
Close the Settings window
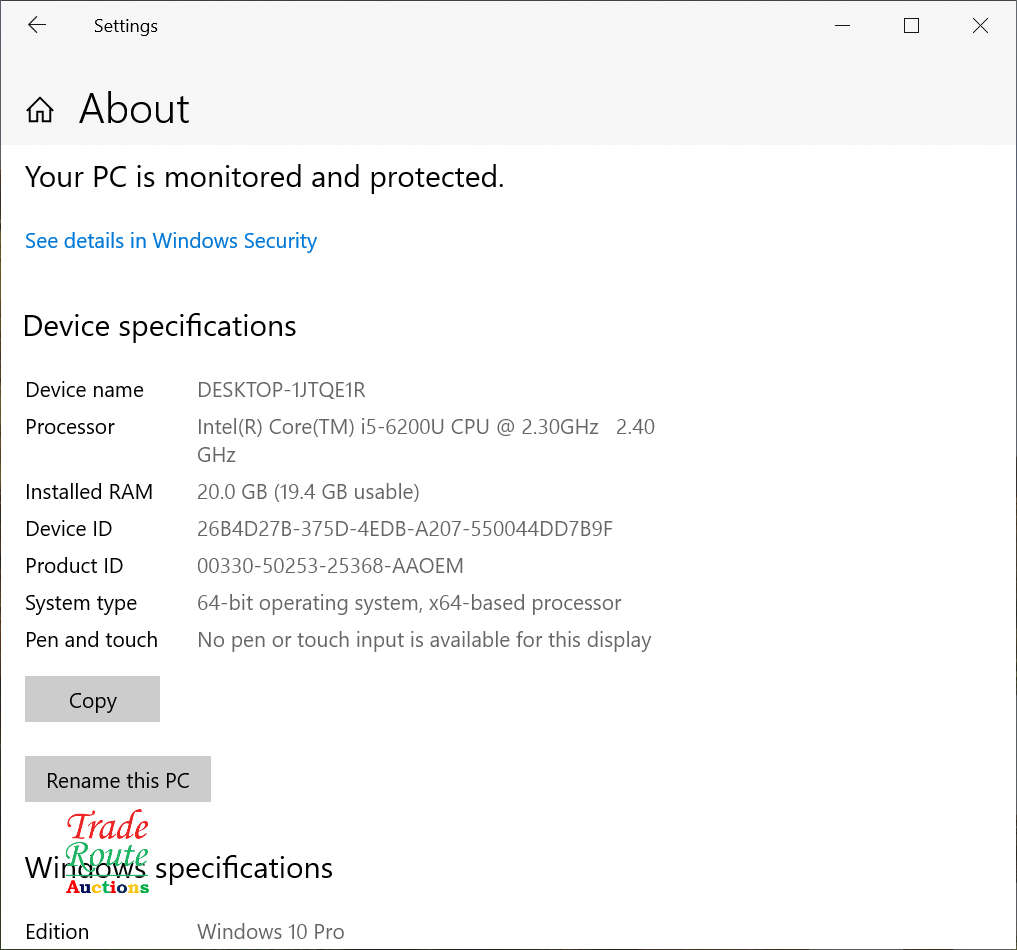tap(980, 26)
